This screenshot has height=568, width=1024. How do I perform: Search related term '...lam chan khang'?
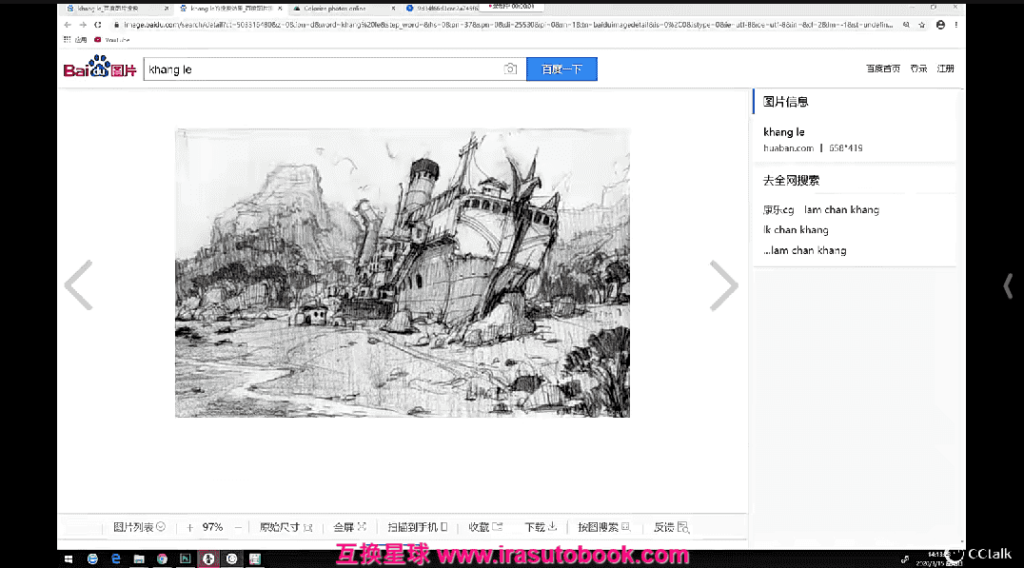pyautogui.click(x=805, y=250)
